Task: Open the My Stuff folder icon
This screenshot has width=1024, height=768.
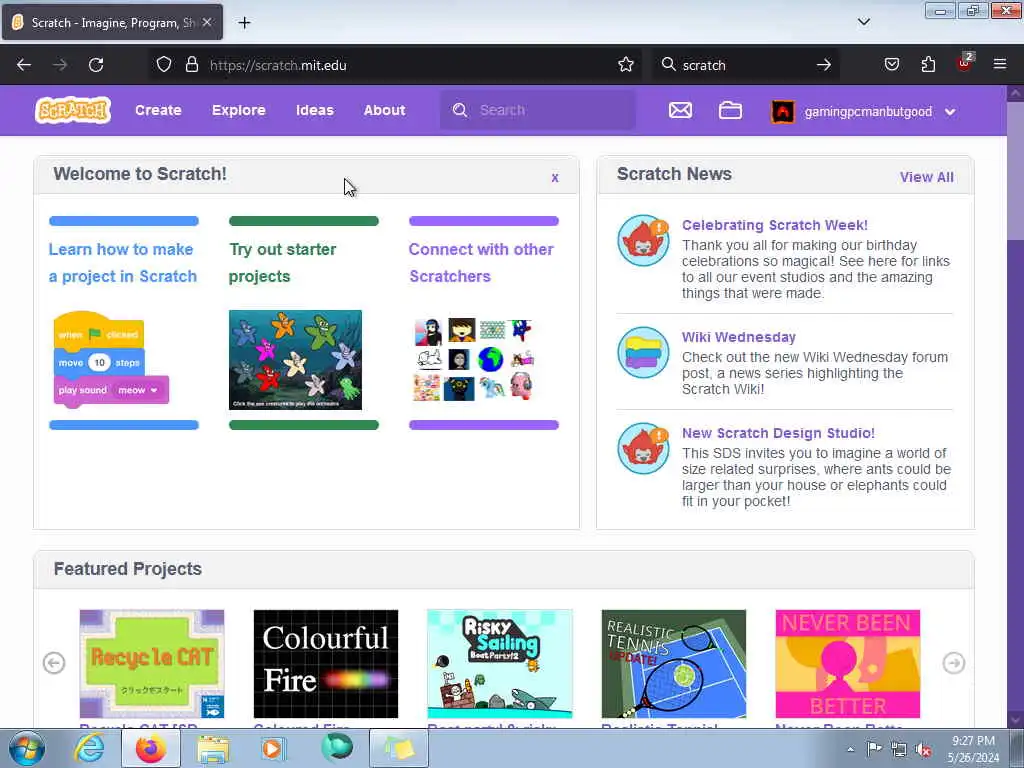Action: (730, 110)
